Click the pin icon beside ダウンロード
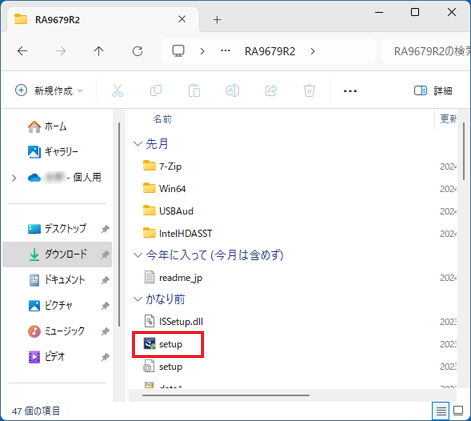Image resolution: width=471 pixels, height=421 pixels. pos(105,255)
